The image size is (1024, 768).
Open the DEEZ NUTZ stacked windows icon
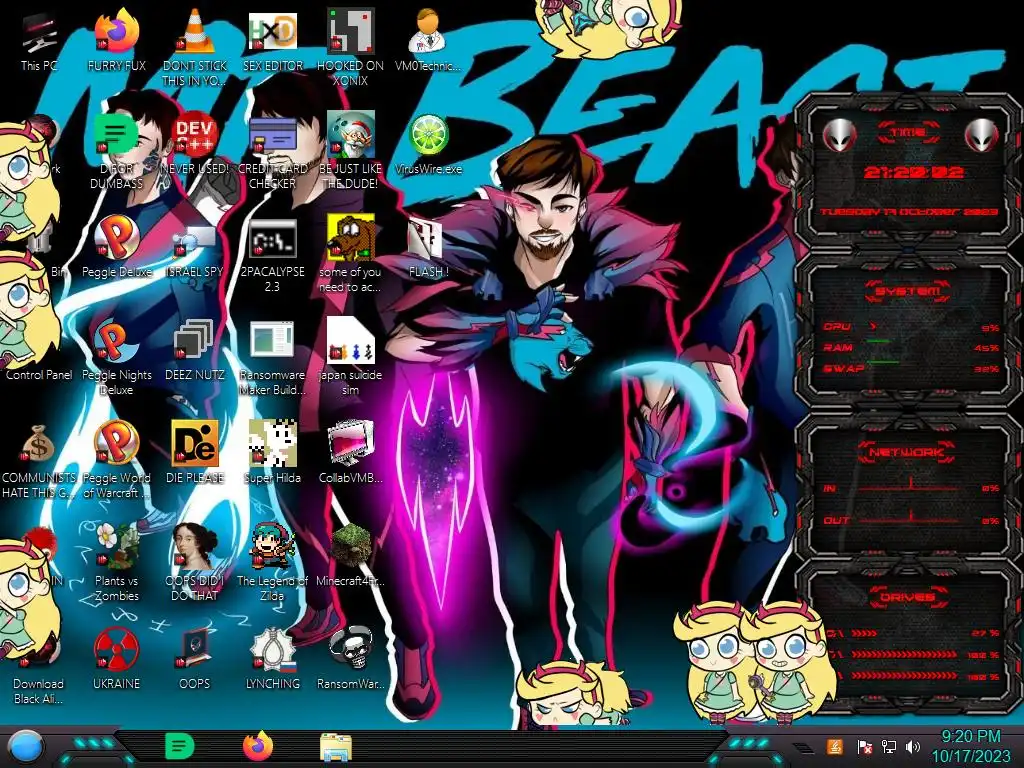[x=195, y=340]
